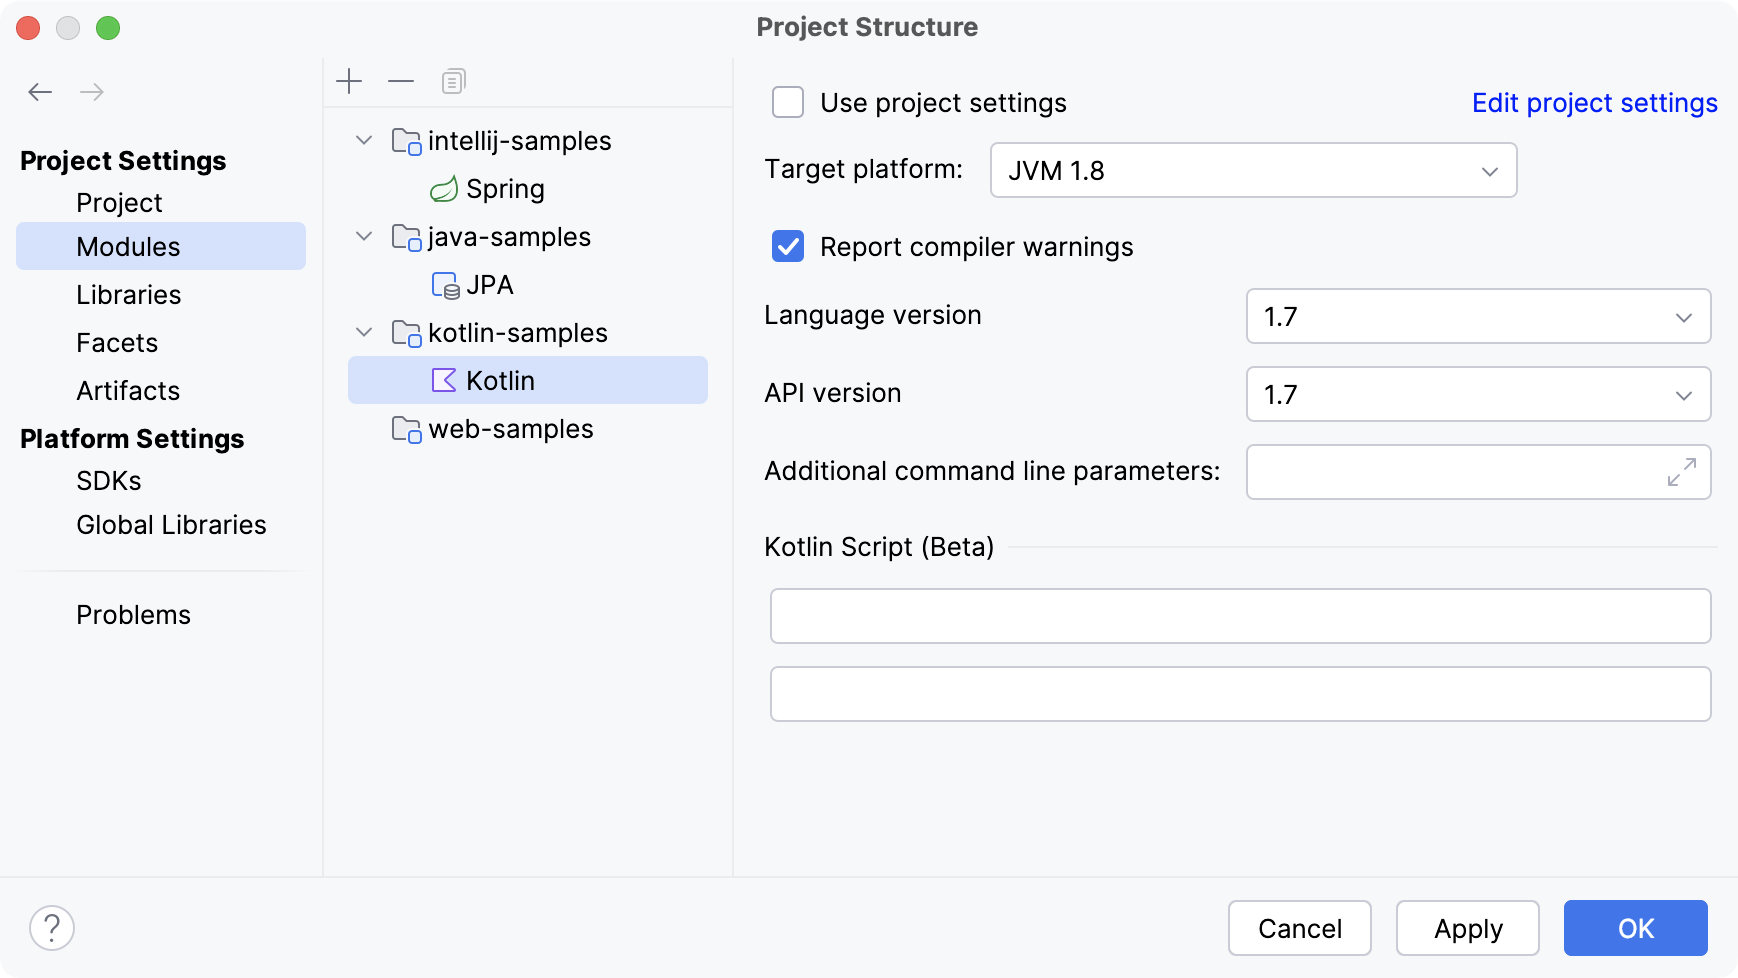The width and height of the screenshot is (1738, 978).
Task: Enable Use project settings
Action: (x=788, y=102)
